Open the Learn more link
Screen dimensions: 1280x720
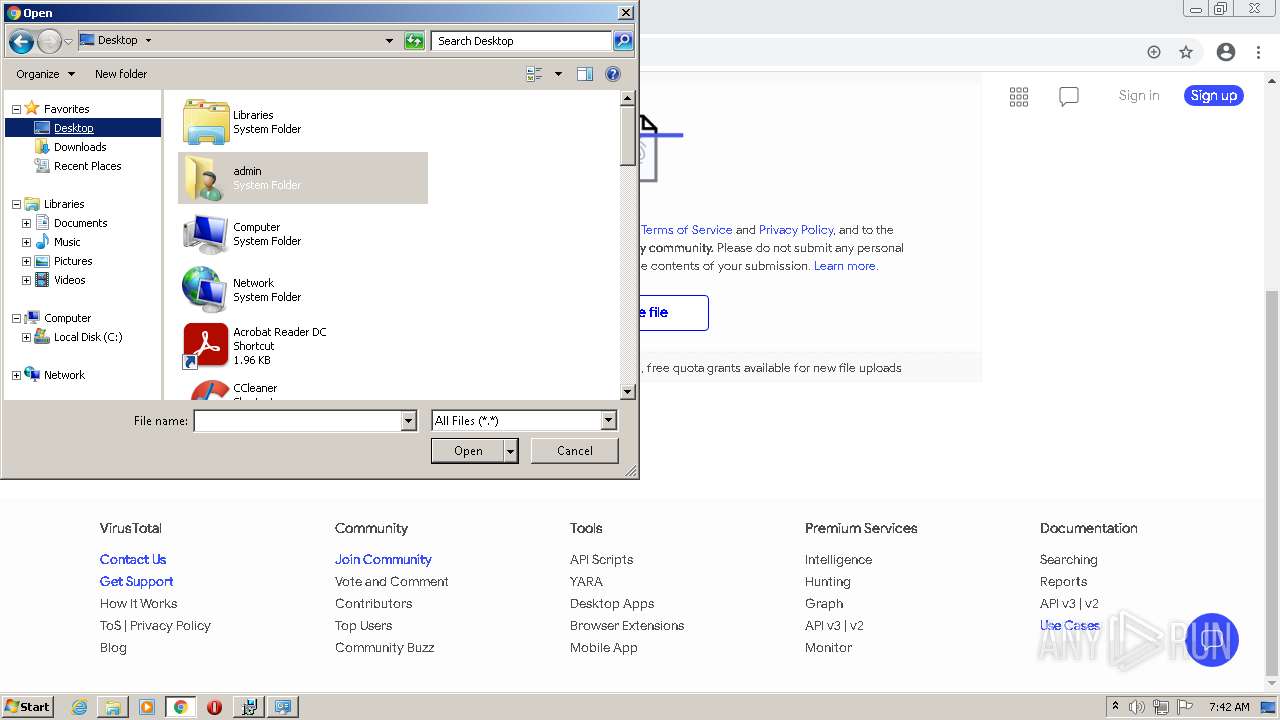(846, 266)
